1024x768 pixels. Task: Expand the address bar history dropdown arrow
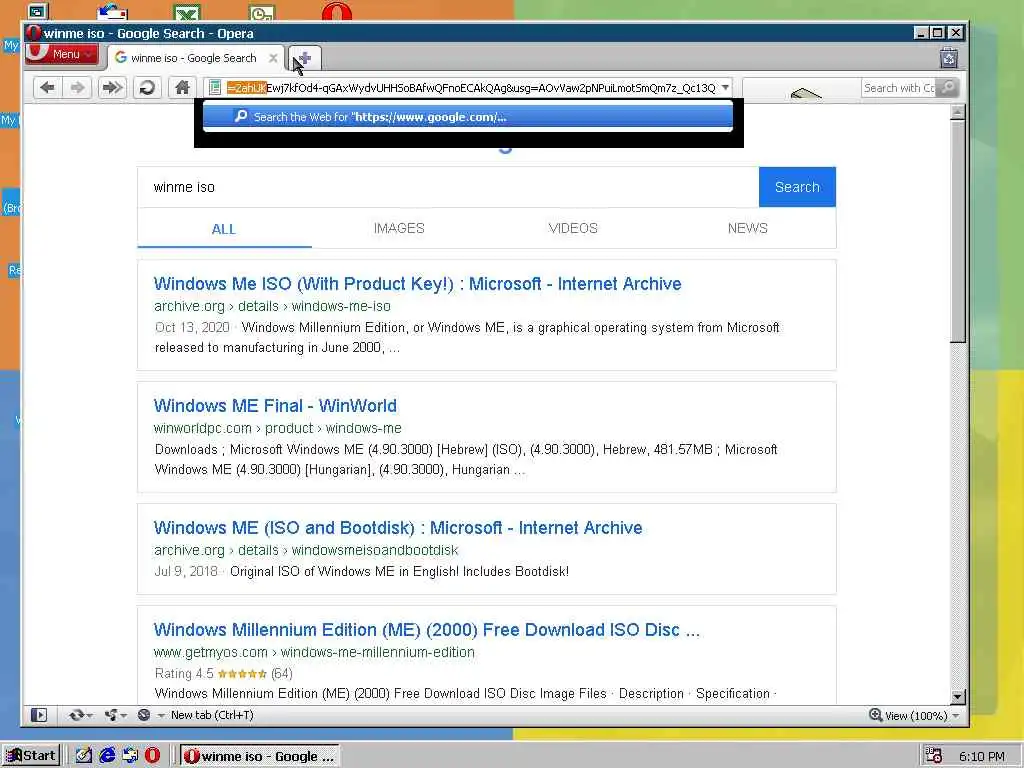(x=725, y=88)
